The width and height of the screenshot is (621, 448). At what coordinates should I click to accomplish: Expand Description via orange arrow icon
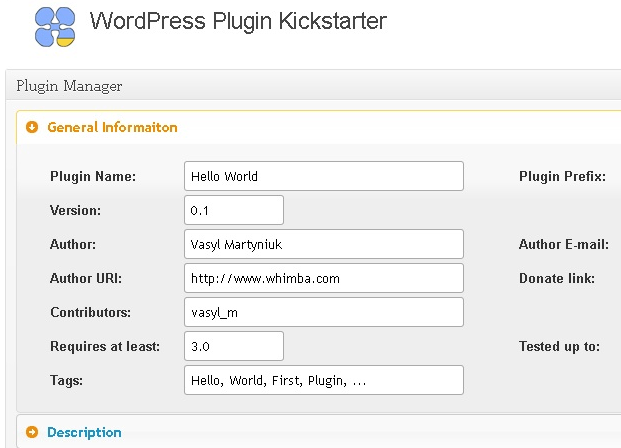[32, 432]
